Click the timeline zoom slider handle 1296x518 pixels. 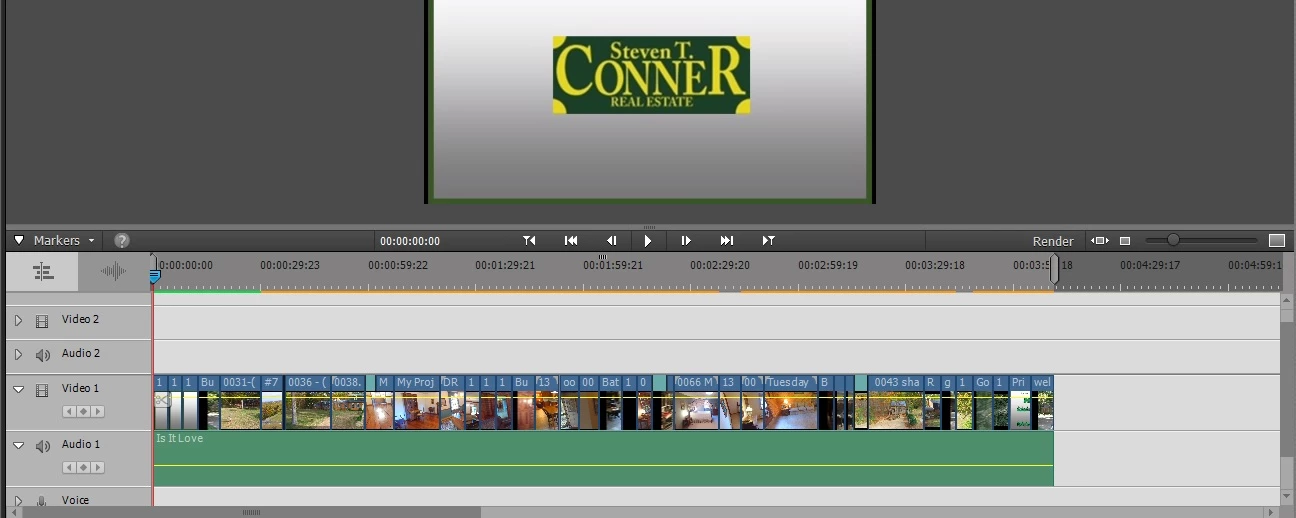pos(1173,240)
